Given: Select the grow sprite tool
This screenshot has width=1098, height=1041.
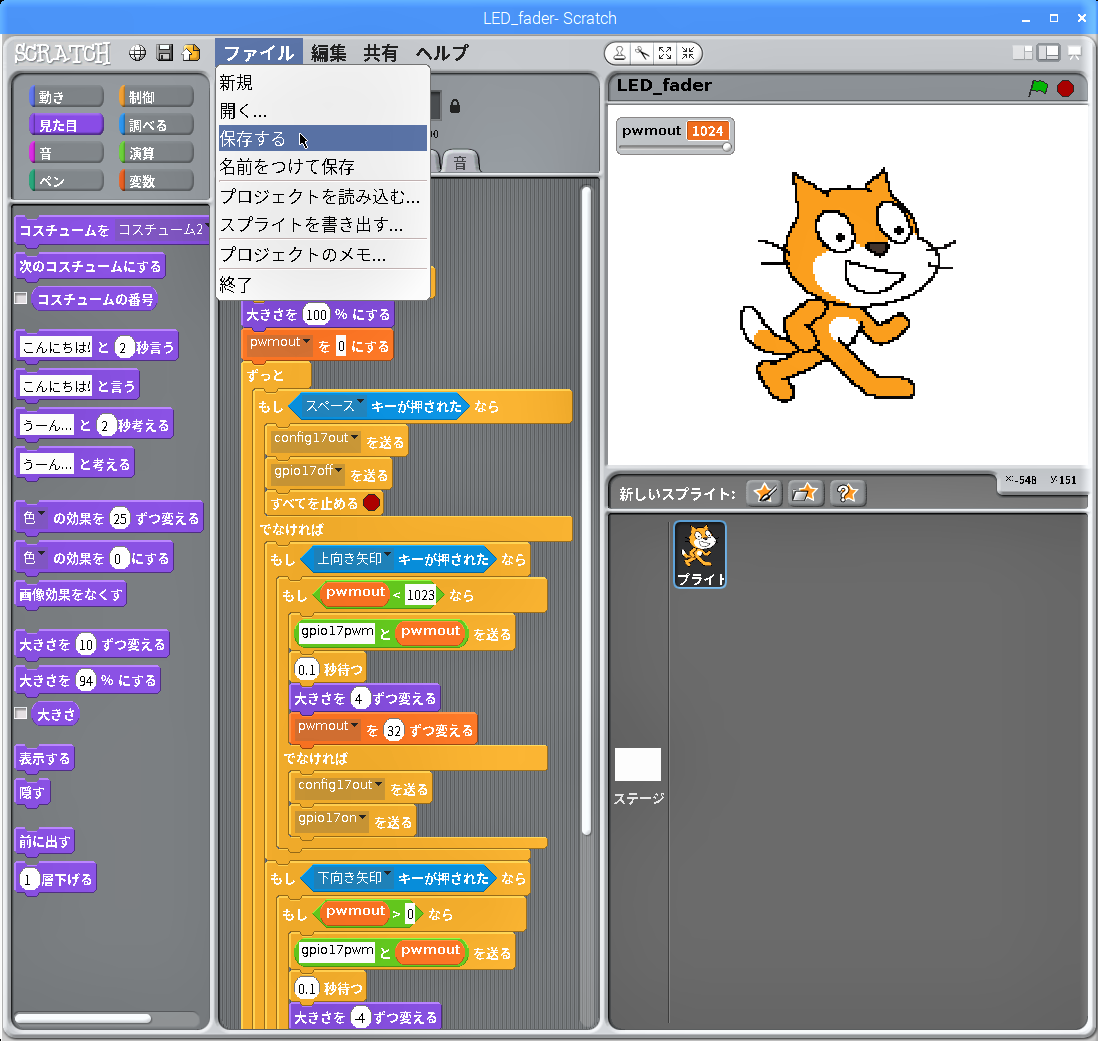Looking at the screenshot, I should pyautogui.click(x=665, y=53).
